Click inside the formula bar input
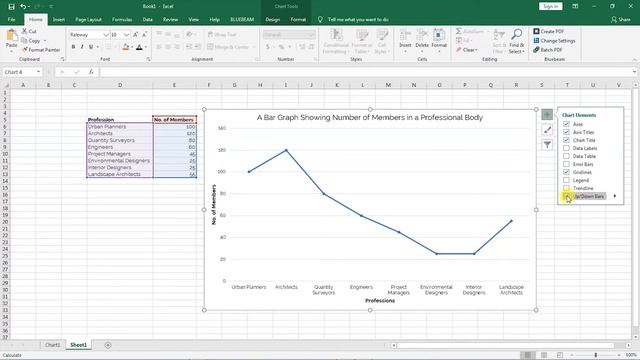The image size is (640, 360). pyautogui.click(x=366, y=72)
